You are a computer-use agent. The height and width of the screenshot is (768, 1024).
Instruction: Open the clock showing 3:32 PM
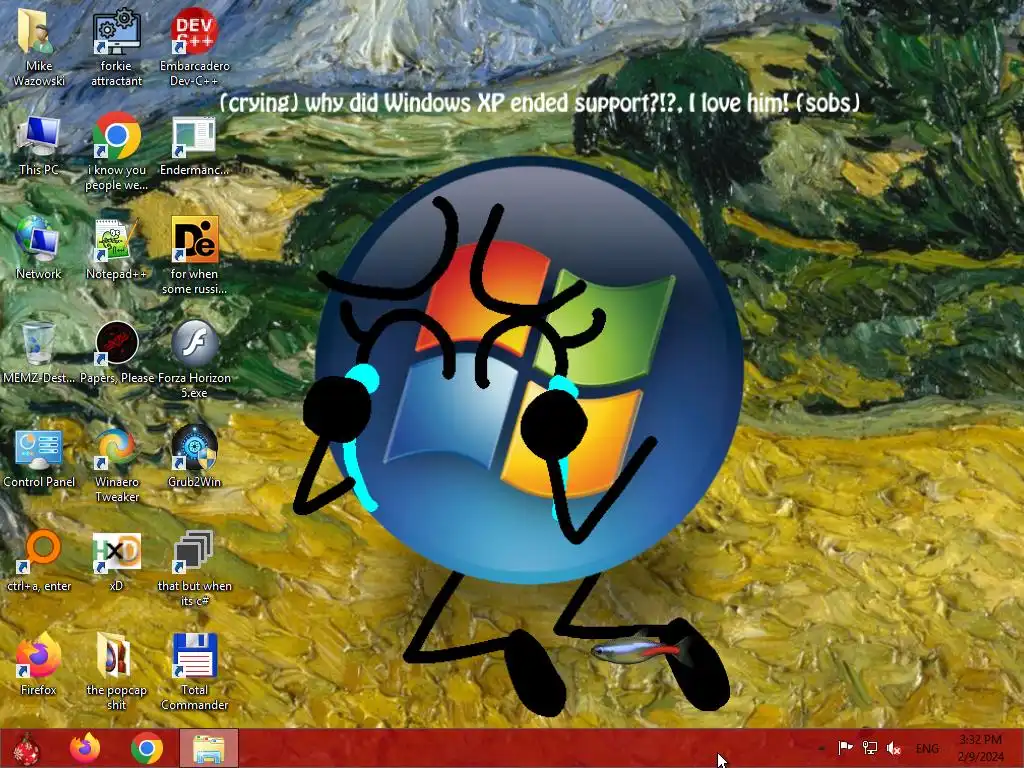[980, 748]
